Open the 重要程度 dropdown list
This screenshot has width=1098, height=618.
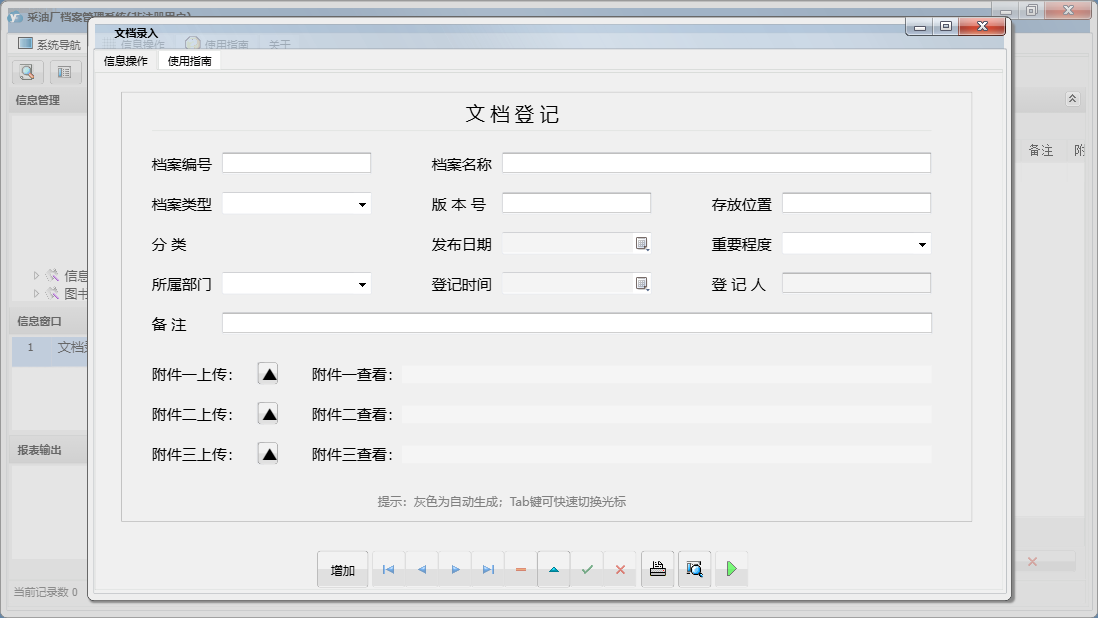click(923, 243)
